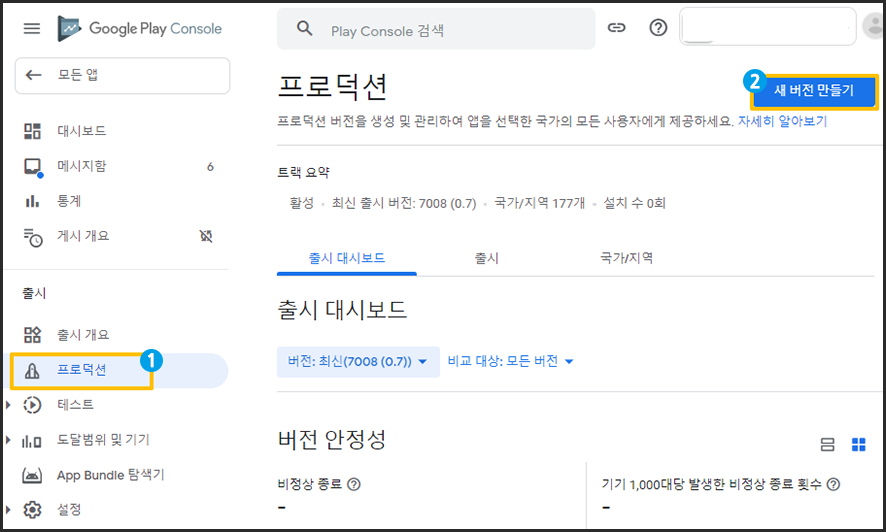
Task: Open 대시보드 in the sidebar
Action: coord(80,131)
